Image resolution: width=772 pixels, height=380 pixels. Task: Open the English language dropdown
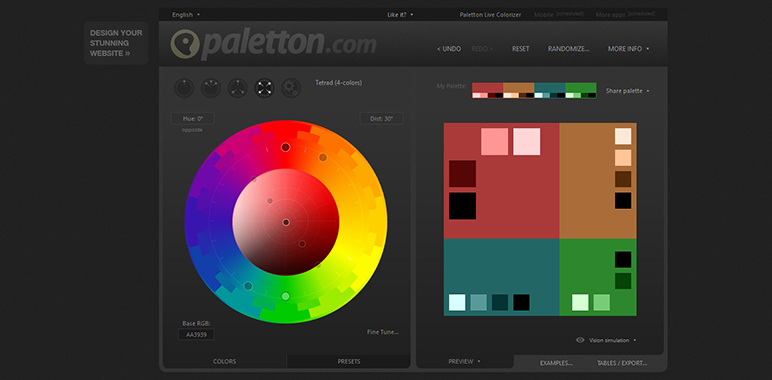click(x=186, y=15)
